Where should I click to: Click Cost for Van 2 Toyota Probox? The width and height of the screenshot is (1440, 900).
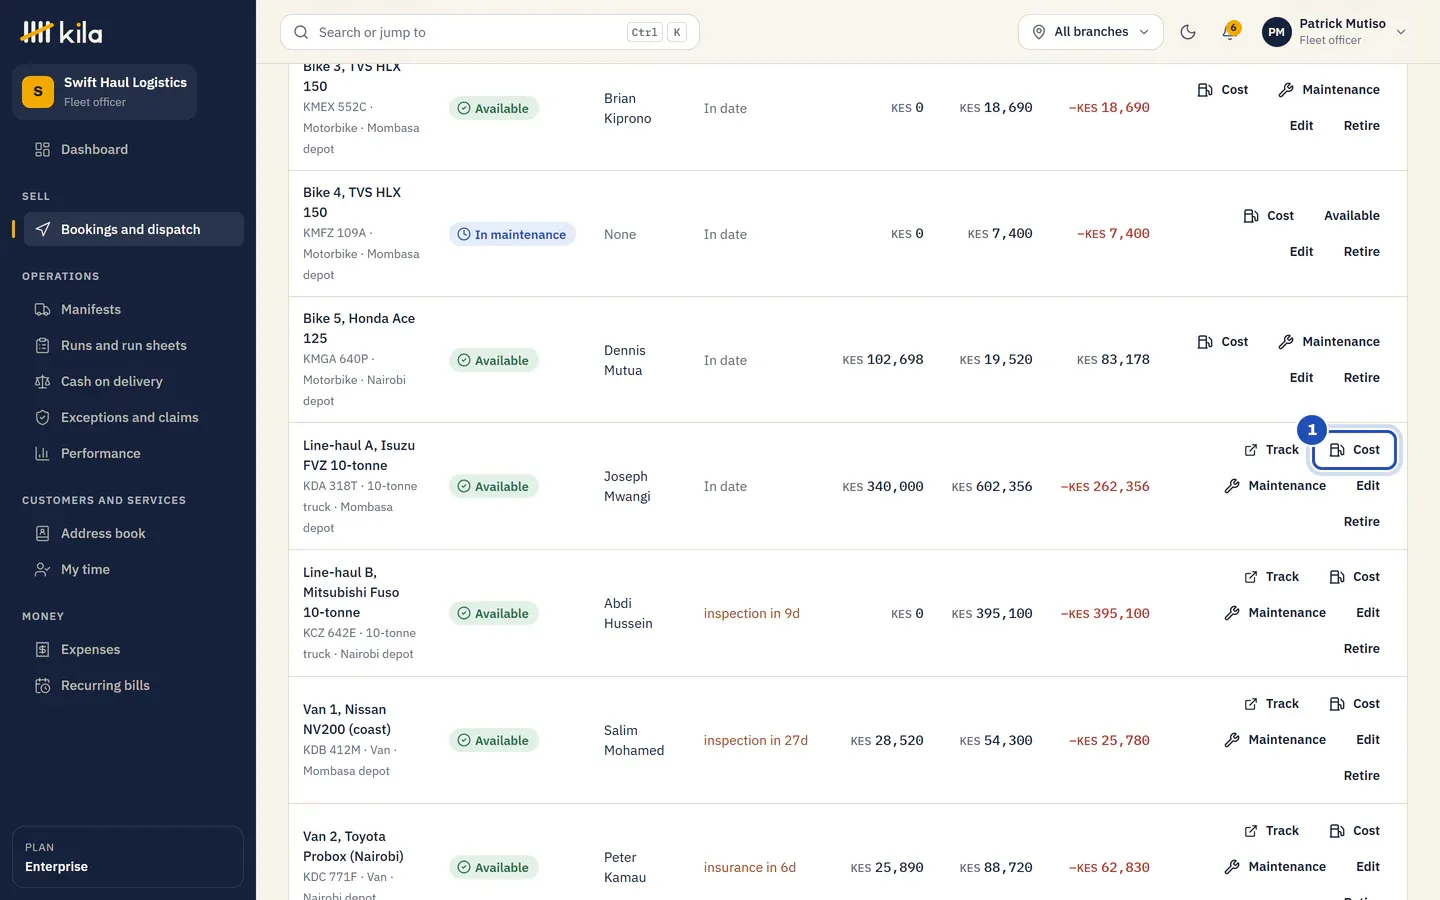point(1355,831)
